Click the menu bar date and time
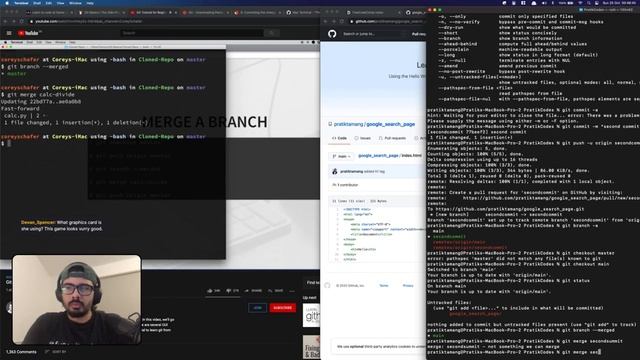This screenshot has width=640, height=360. 619,3
